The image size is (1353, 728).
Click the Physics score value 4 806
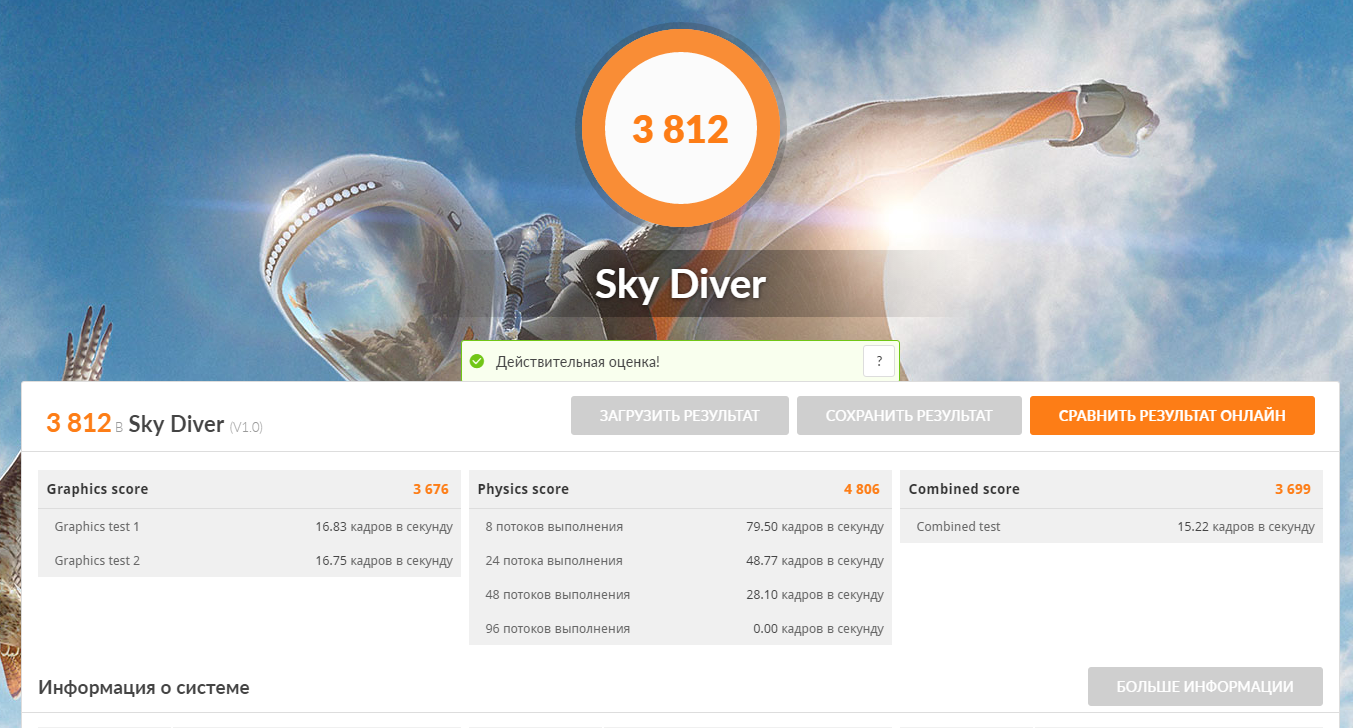[x=862, y=489]
